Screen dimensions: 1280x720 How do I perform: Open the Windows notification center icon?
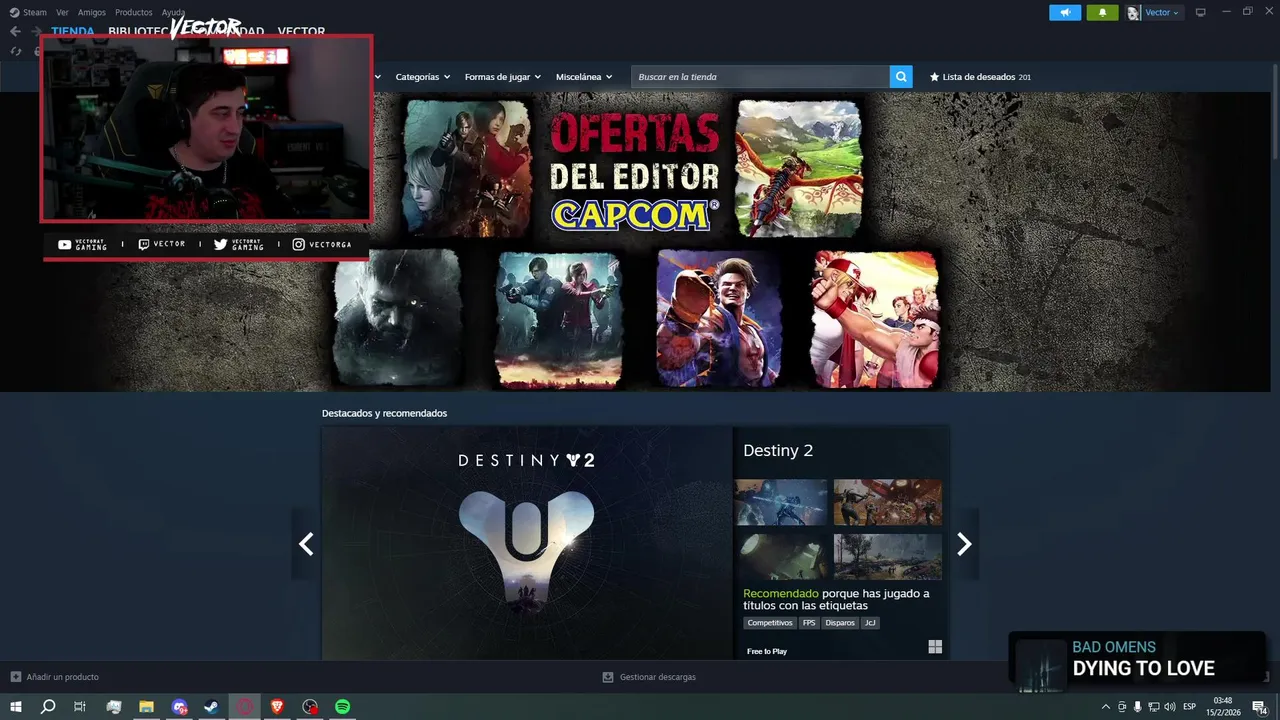[x=1260, y=707]
